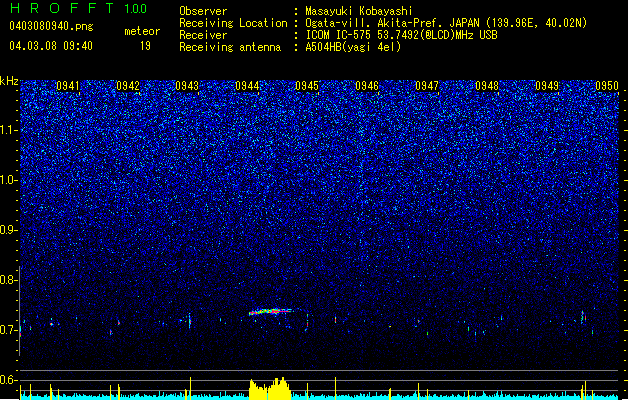The height and width of the screenshot is (400, 629).
Task: Click time marker 0948
Action: 487,86
